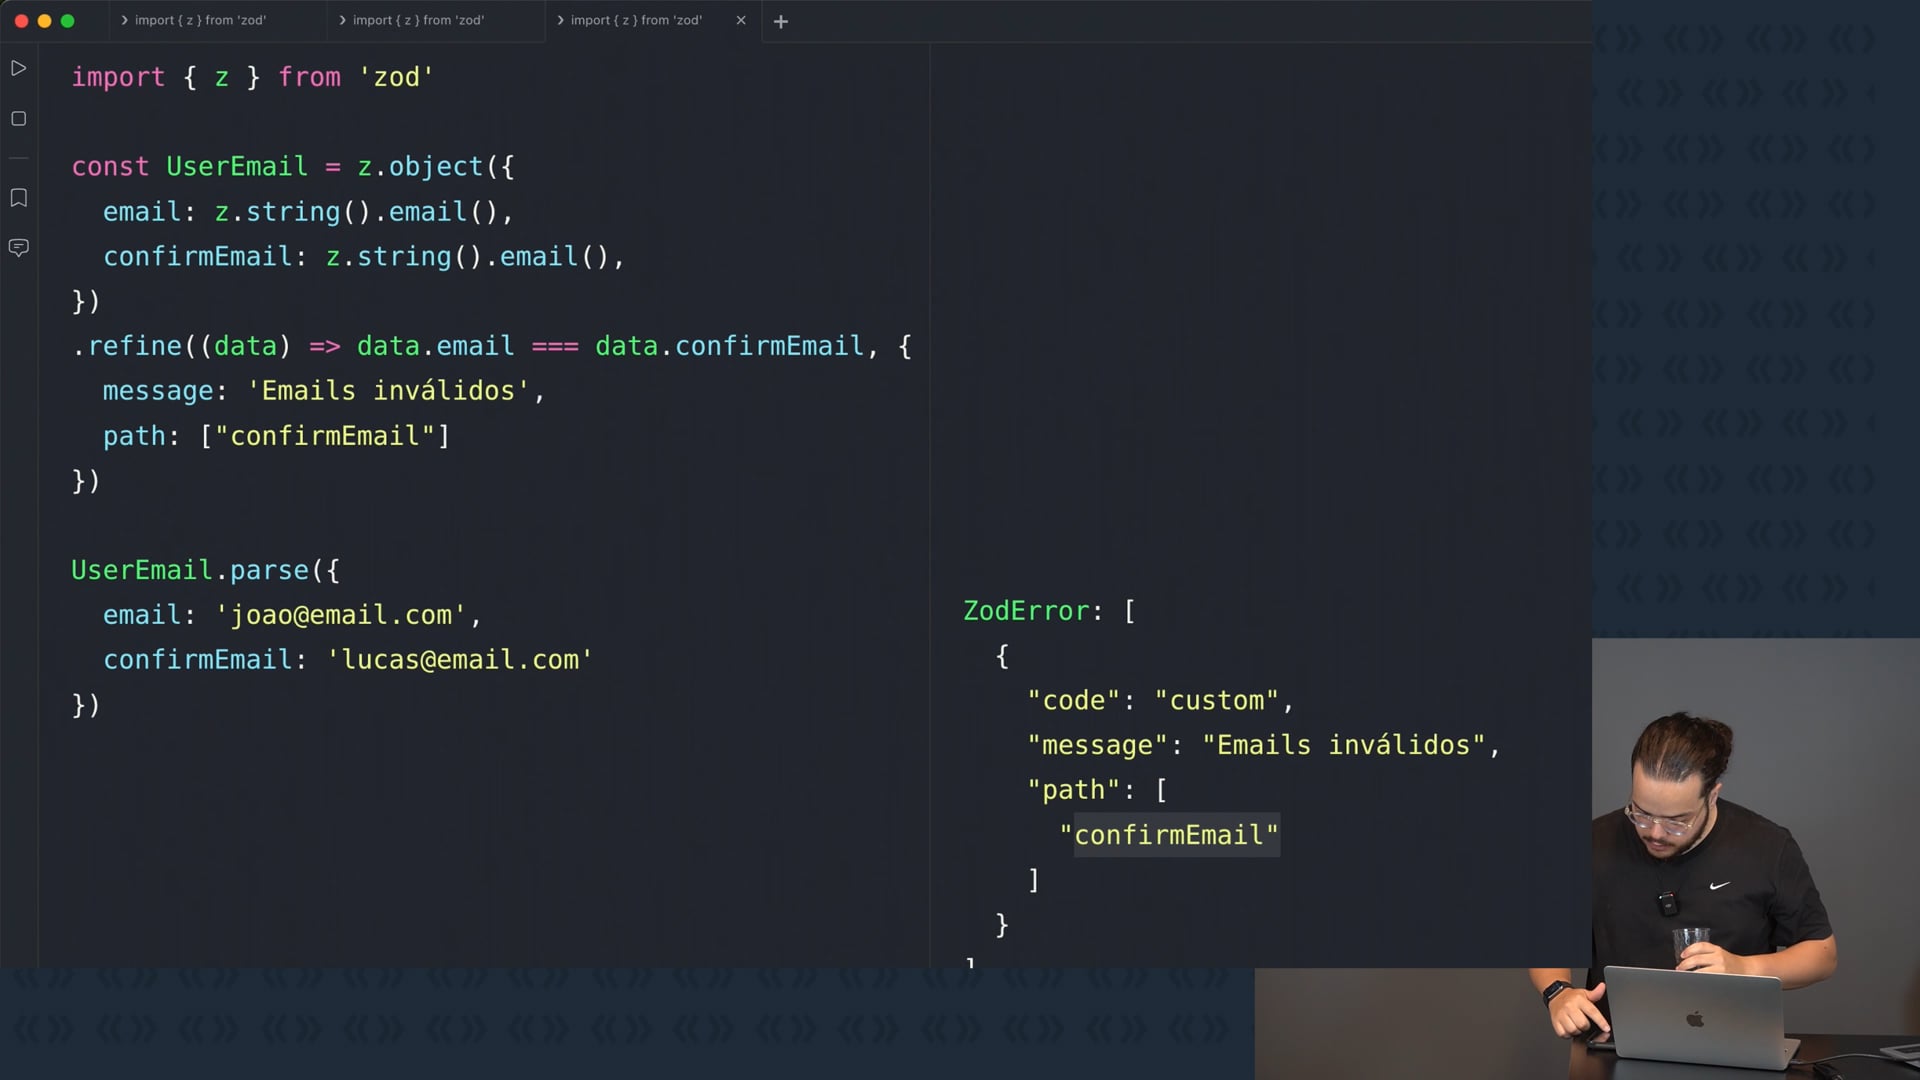Click the green fullscreen window button
Image resolution: width=1920 pixels, height=1080 pixels.
67,20
